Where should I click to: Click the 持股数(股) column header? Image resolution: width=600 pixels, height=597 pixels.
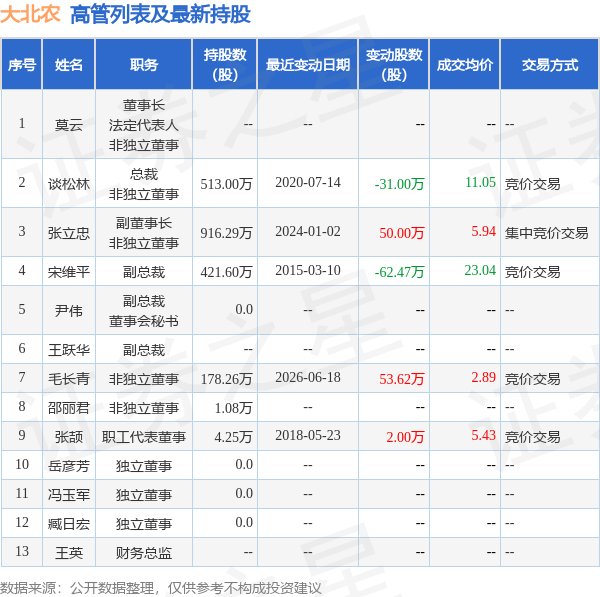point(225,65)
